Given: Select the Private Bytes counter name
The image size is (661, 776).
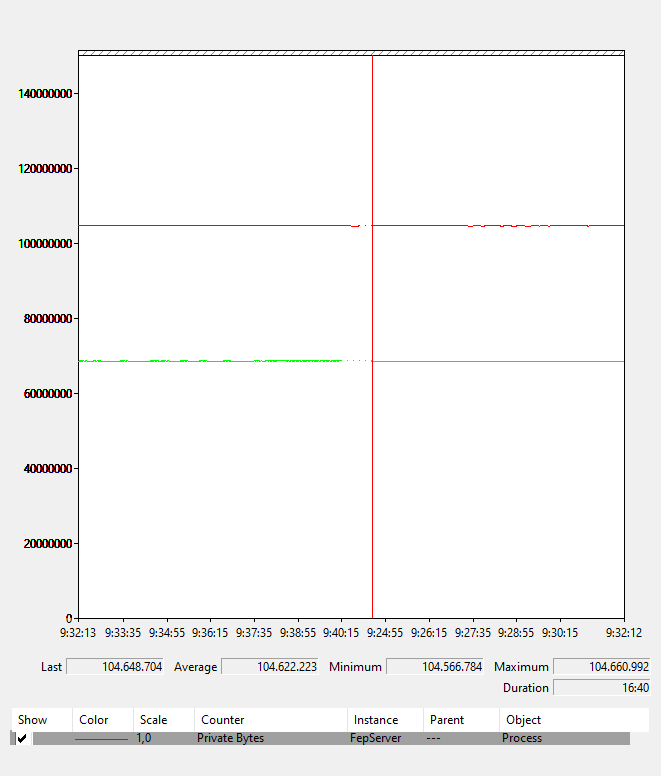Looking at the screenshot, I should tap(231, 738).
